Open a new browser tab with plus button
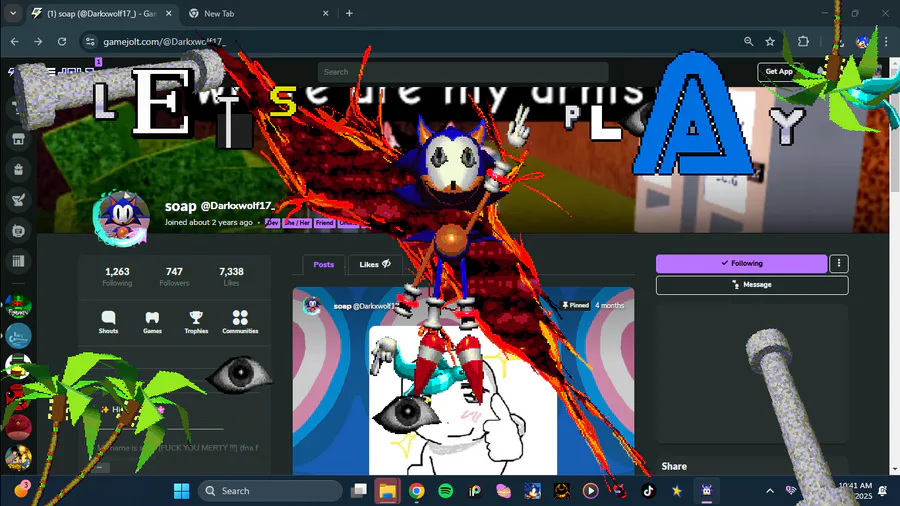This screenshot has height=506, width=900. (x=349, y=13)
